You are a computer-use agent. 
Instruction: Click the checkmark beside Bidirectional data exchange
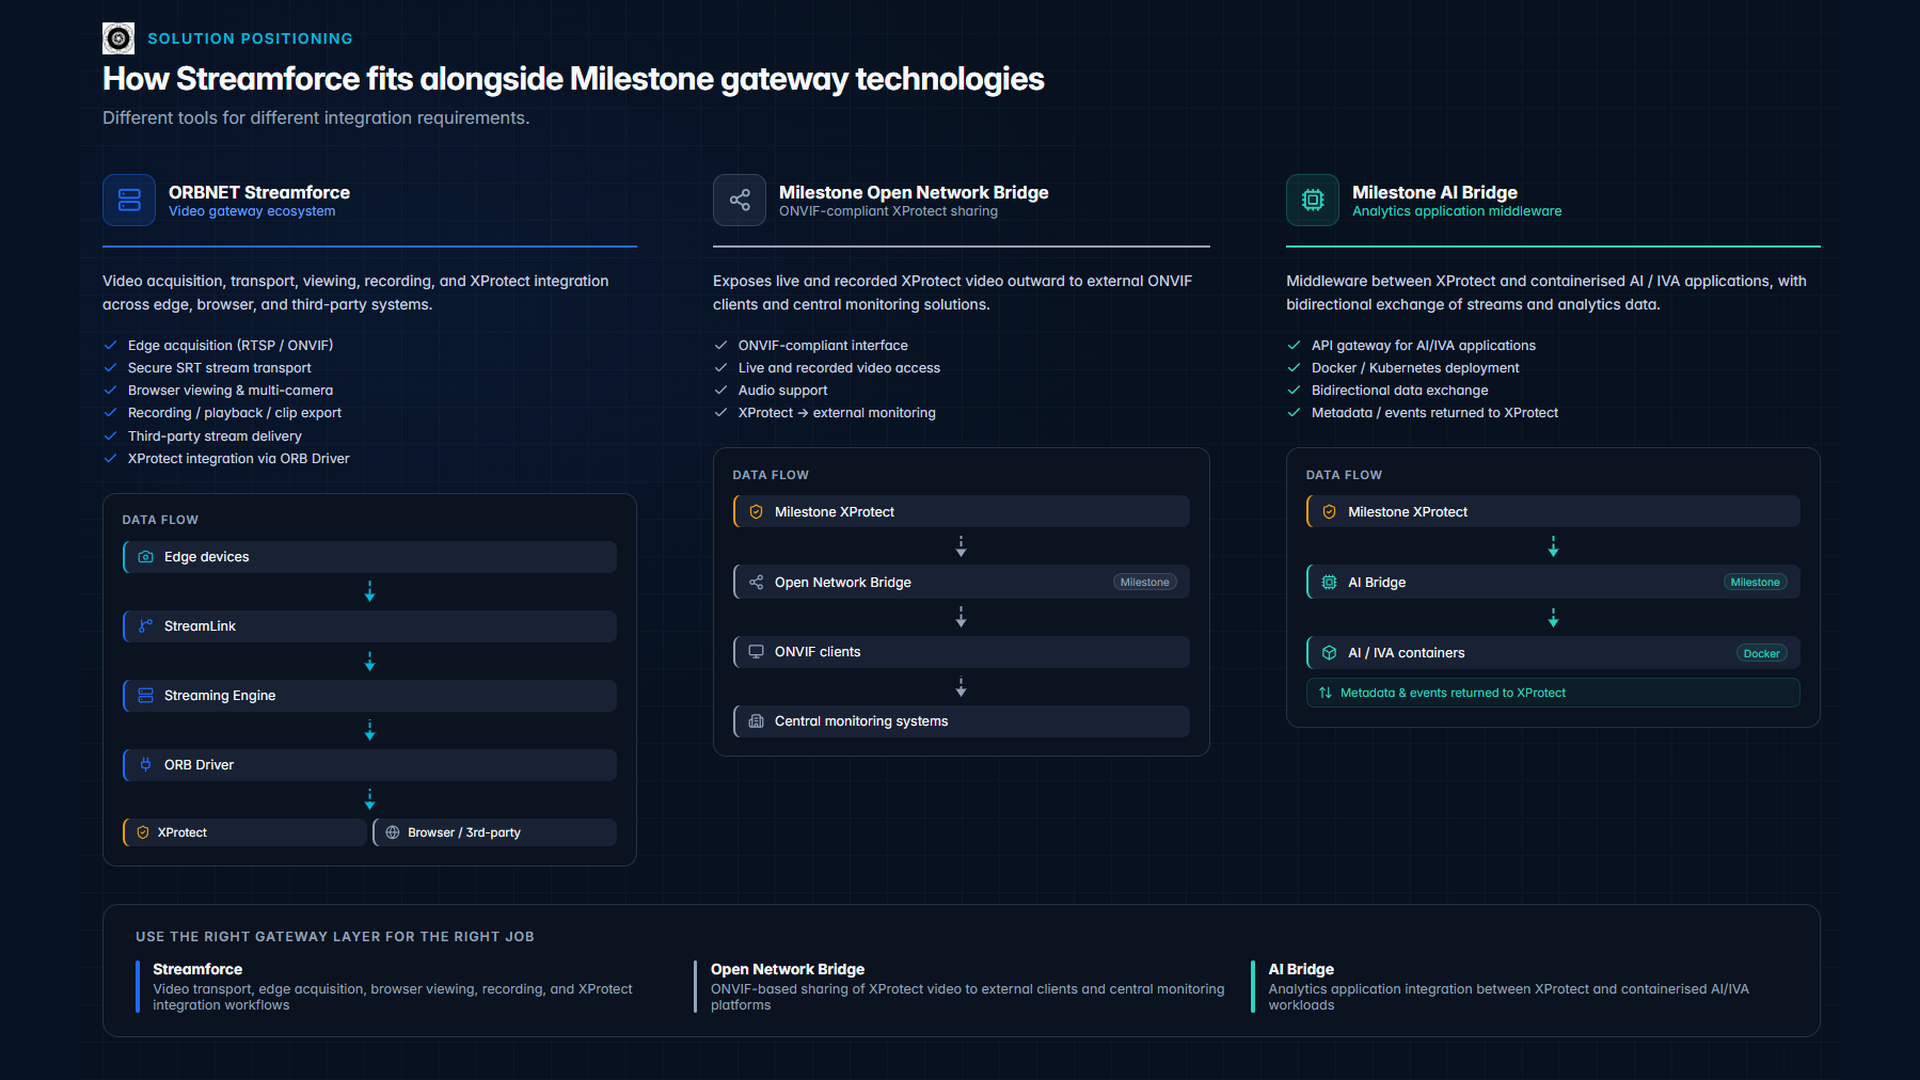[x=1293, y=390]
